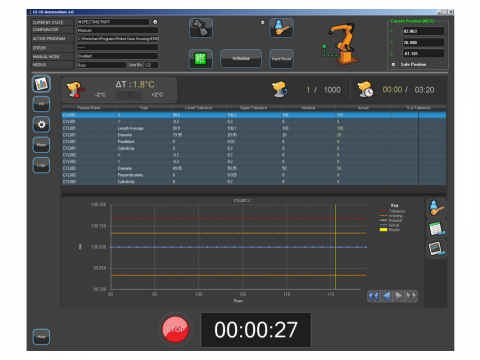Click the Z position value field
Image resolution: width=480 pixels, height=360 pixels.
423,53
